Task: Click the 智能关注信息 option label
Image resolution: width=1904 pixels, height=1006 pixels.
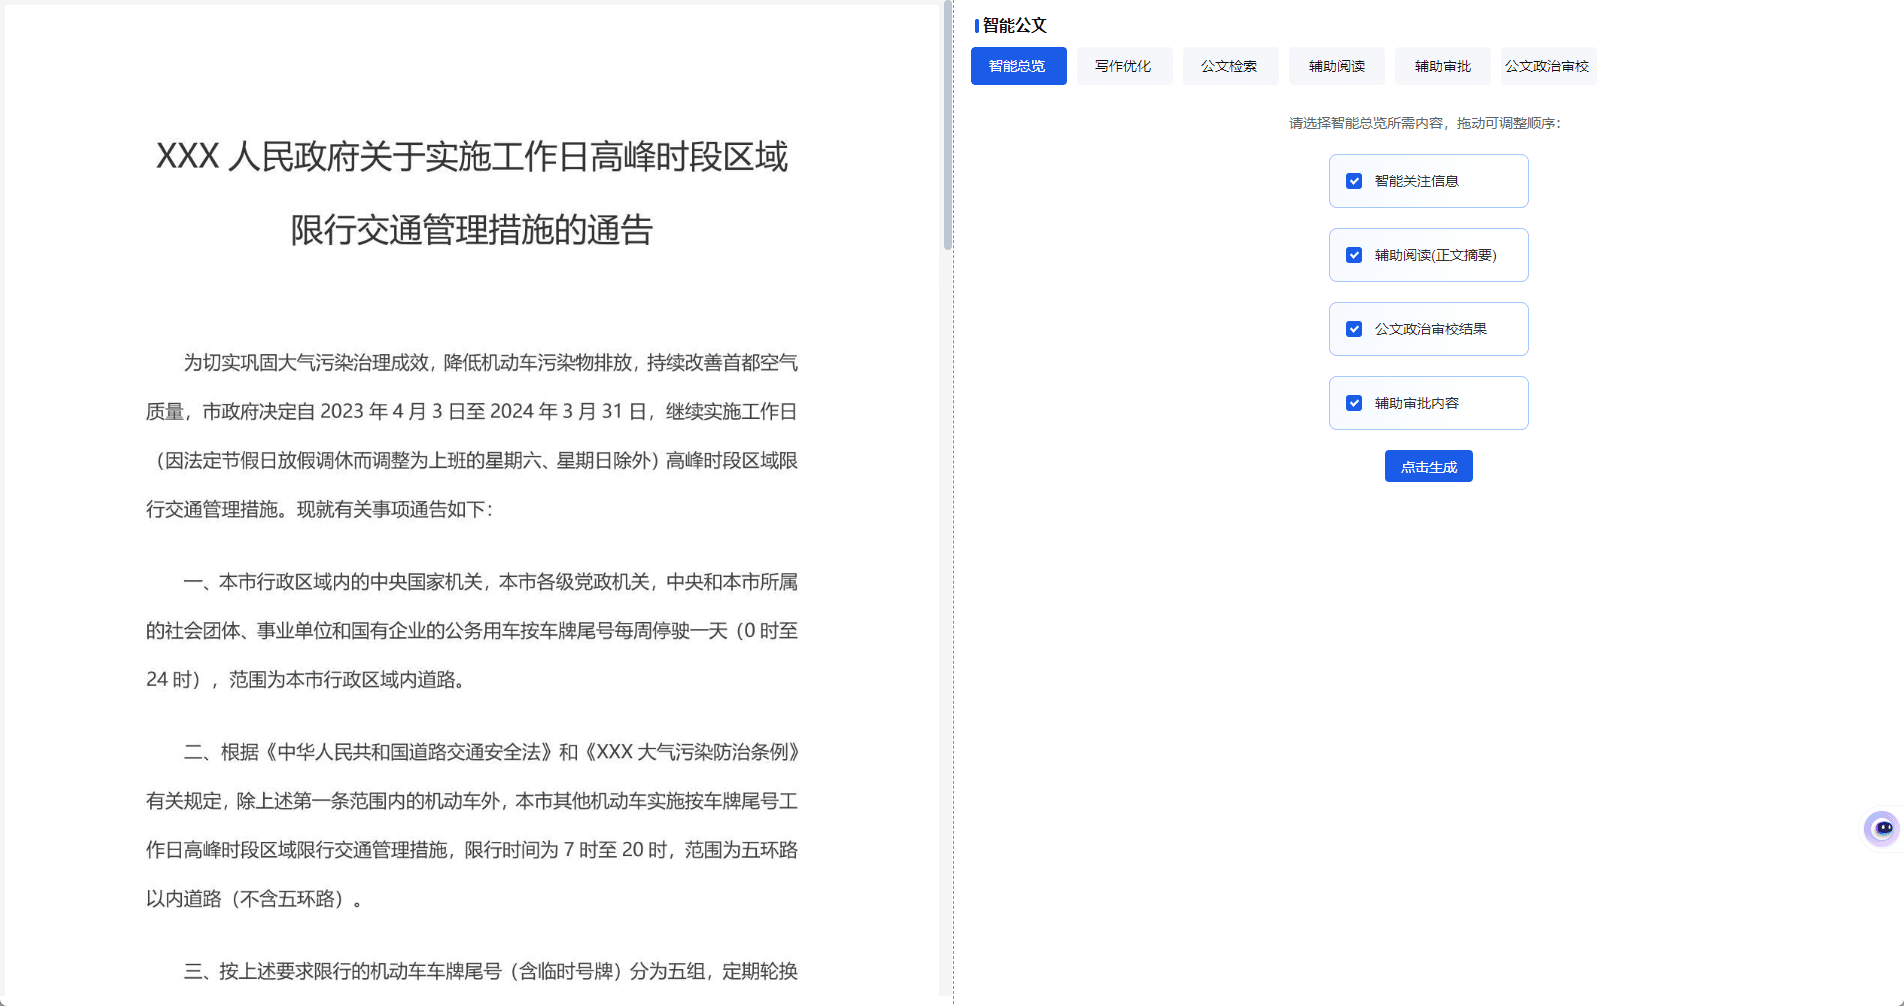Action: tap(1416, 181)
